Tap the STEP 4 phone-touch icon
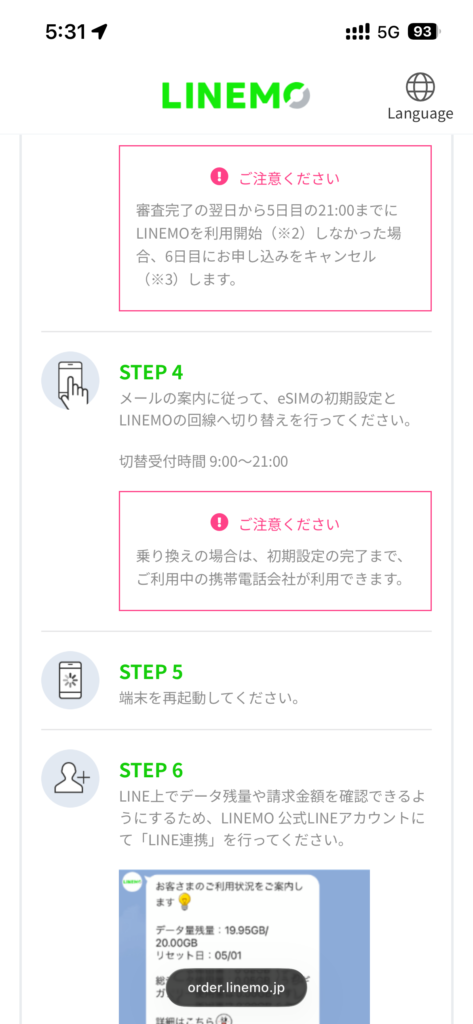The image size is (473, 1024). [x=71, y=381]
